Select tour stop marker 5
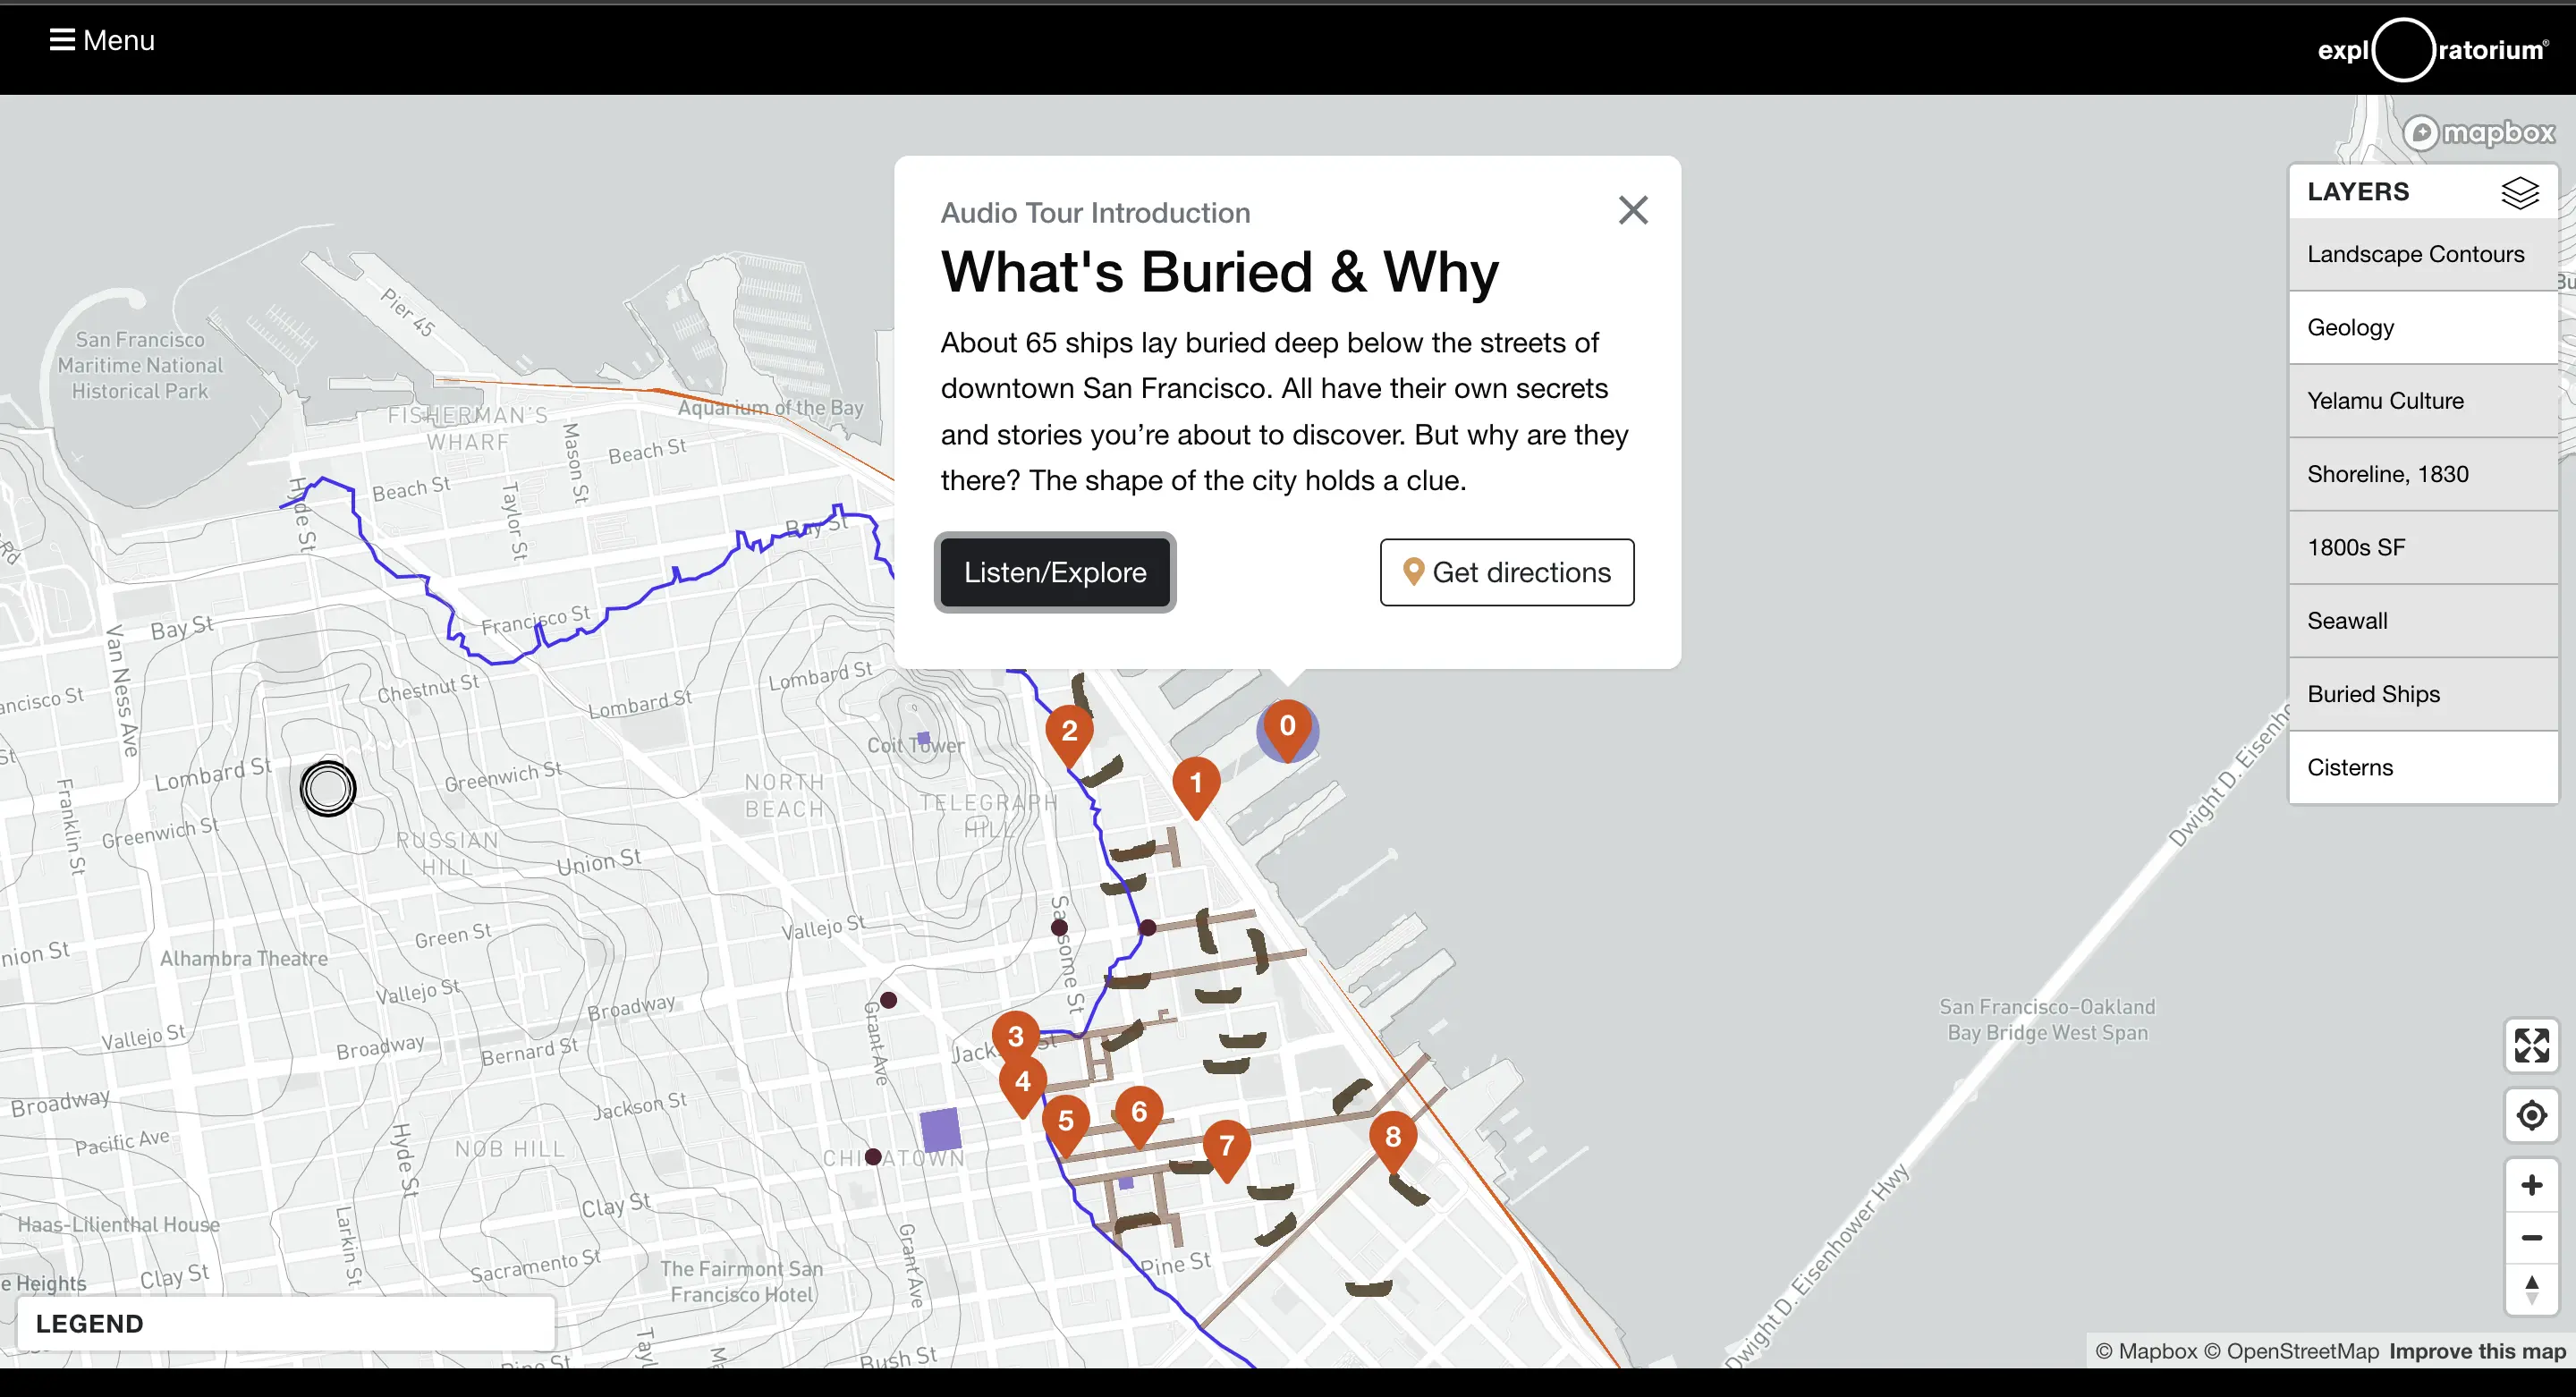This screenshot has height=1397, width=2576. (x=1066, y=1124)
